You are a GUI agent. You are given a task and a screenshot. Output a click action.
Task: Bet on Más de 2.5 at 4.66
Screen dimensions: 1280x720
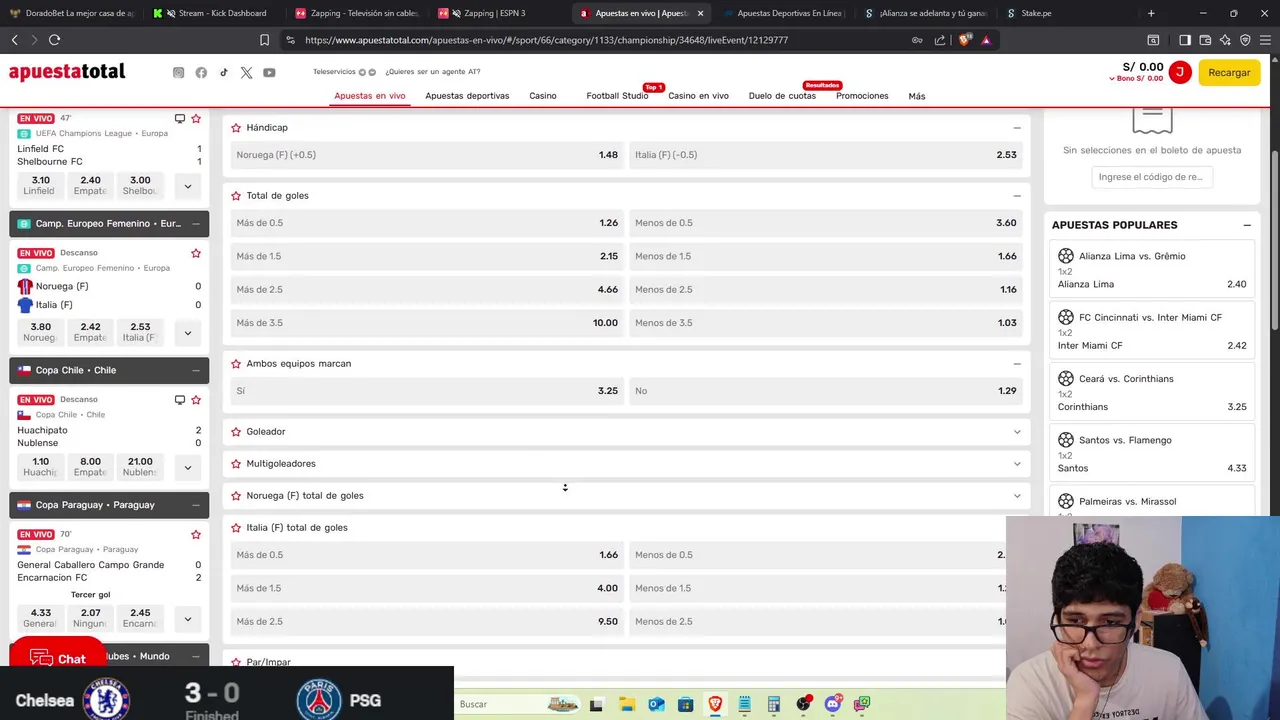427,290
